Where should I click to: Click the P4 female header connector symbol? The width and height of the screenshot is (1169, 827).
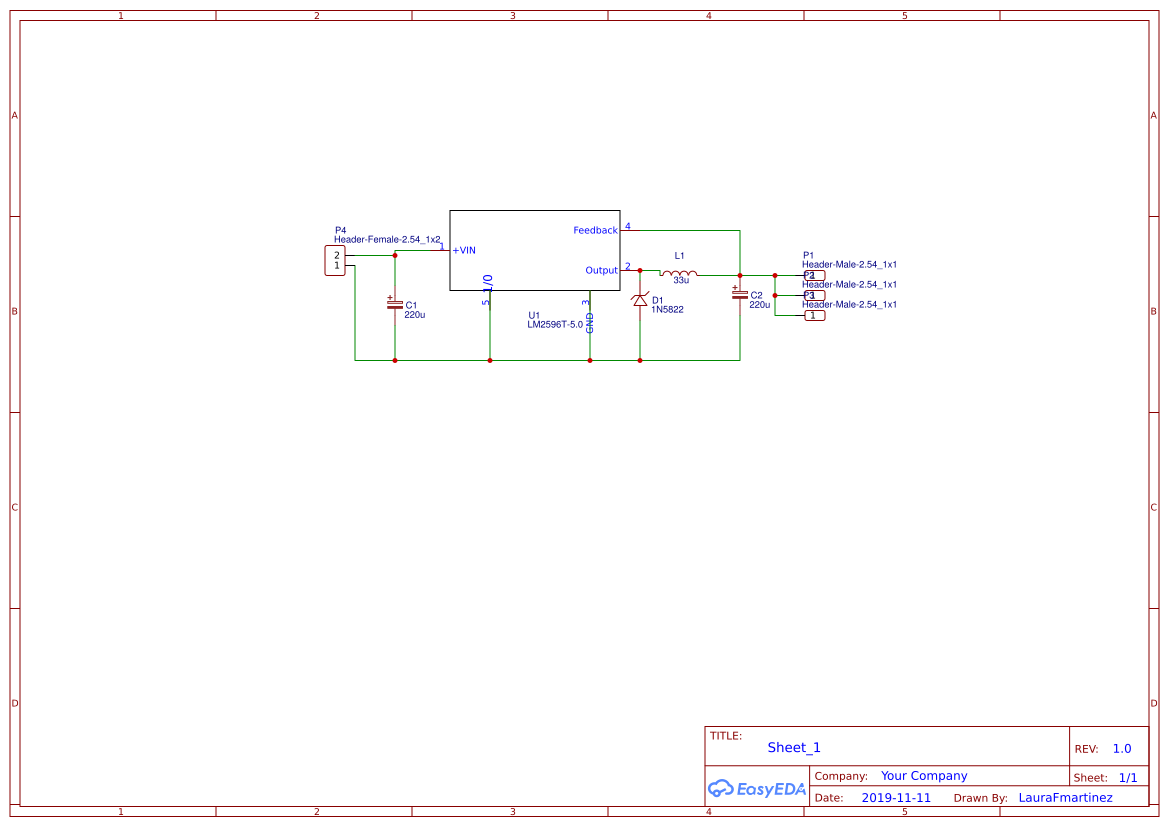click(335, 261)
